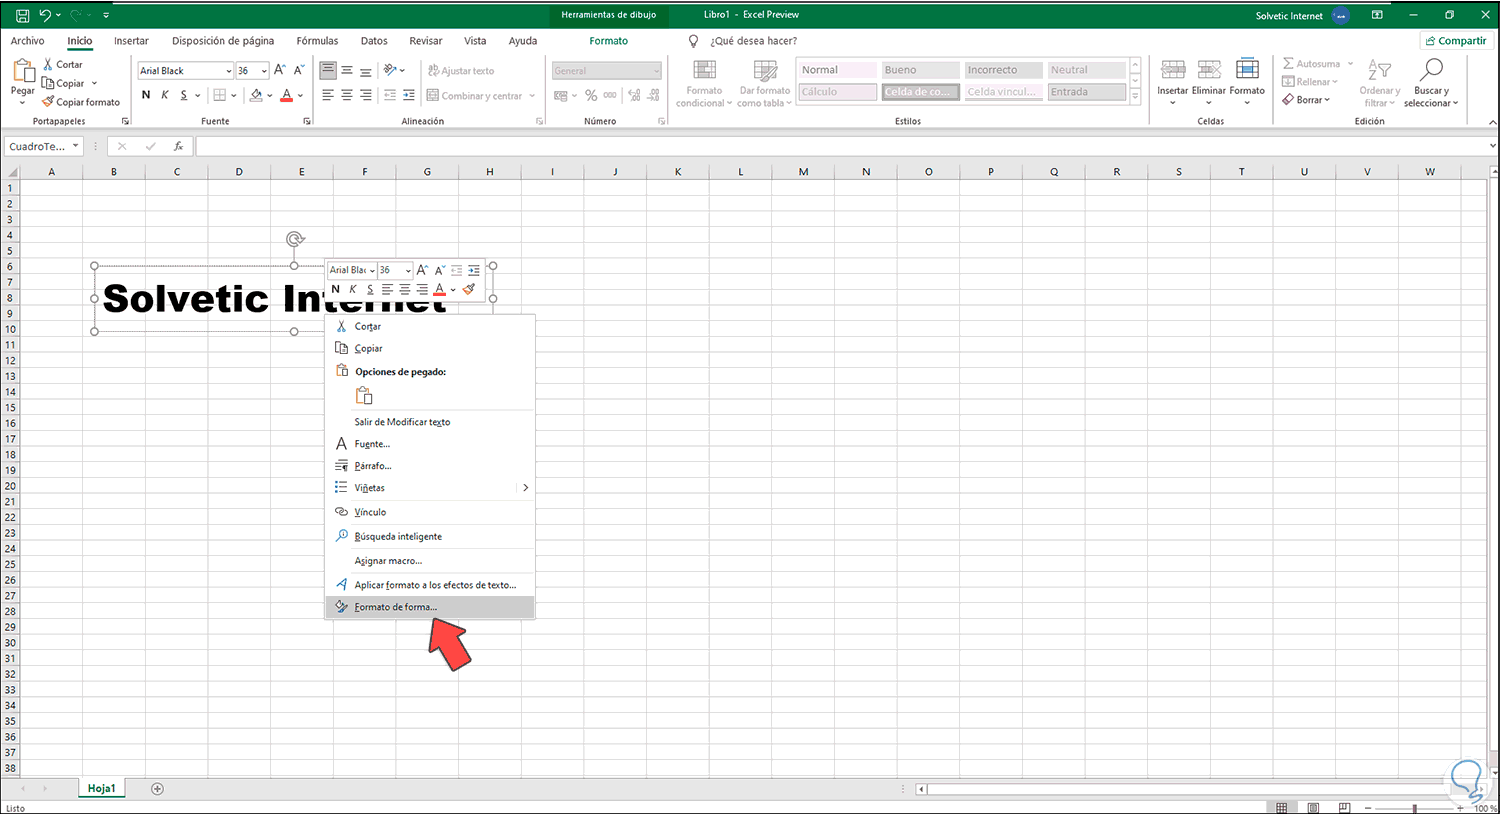
Task: Share the workbook with Compartir
Action: (x=1455, y=41)
